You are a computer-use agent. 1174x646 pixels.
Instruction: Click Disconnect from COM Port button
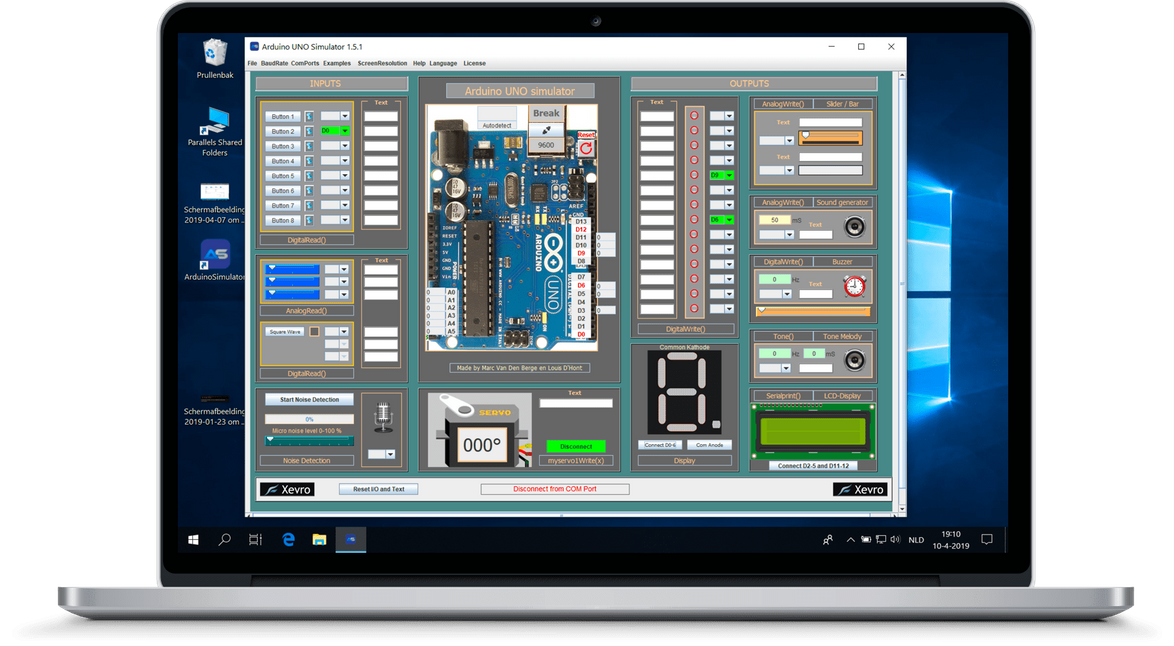click(555, 490)
